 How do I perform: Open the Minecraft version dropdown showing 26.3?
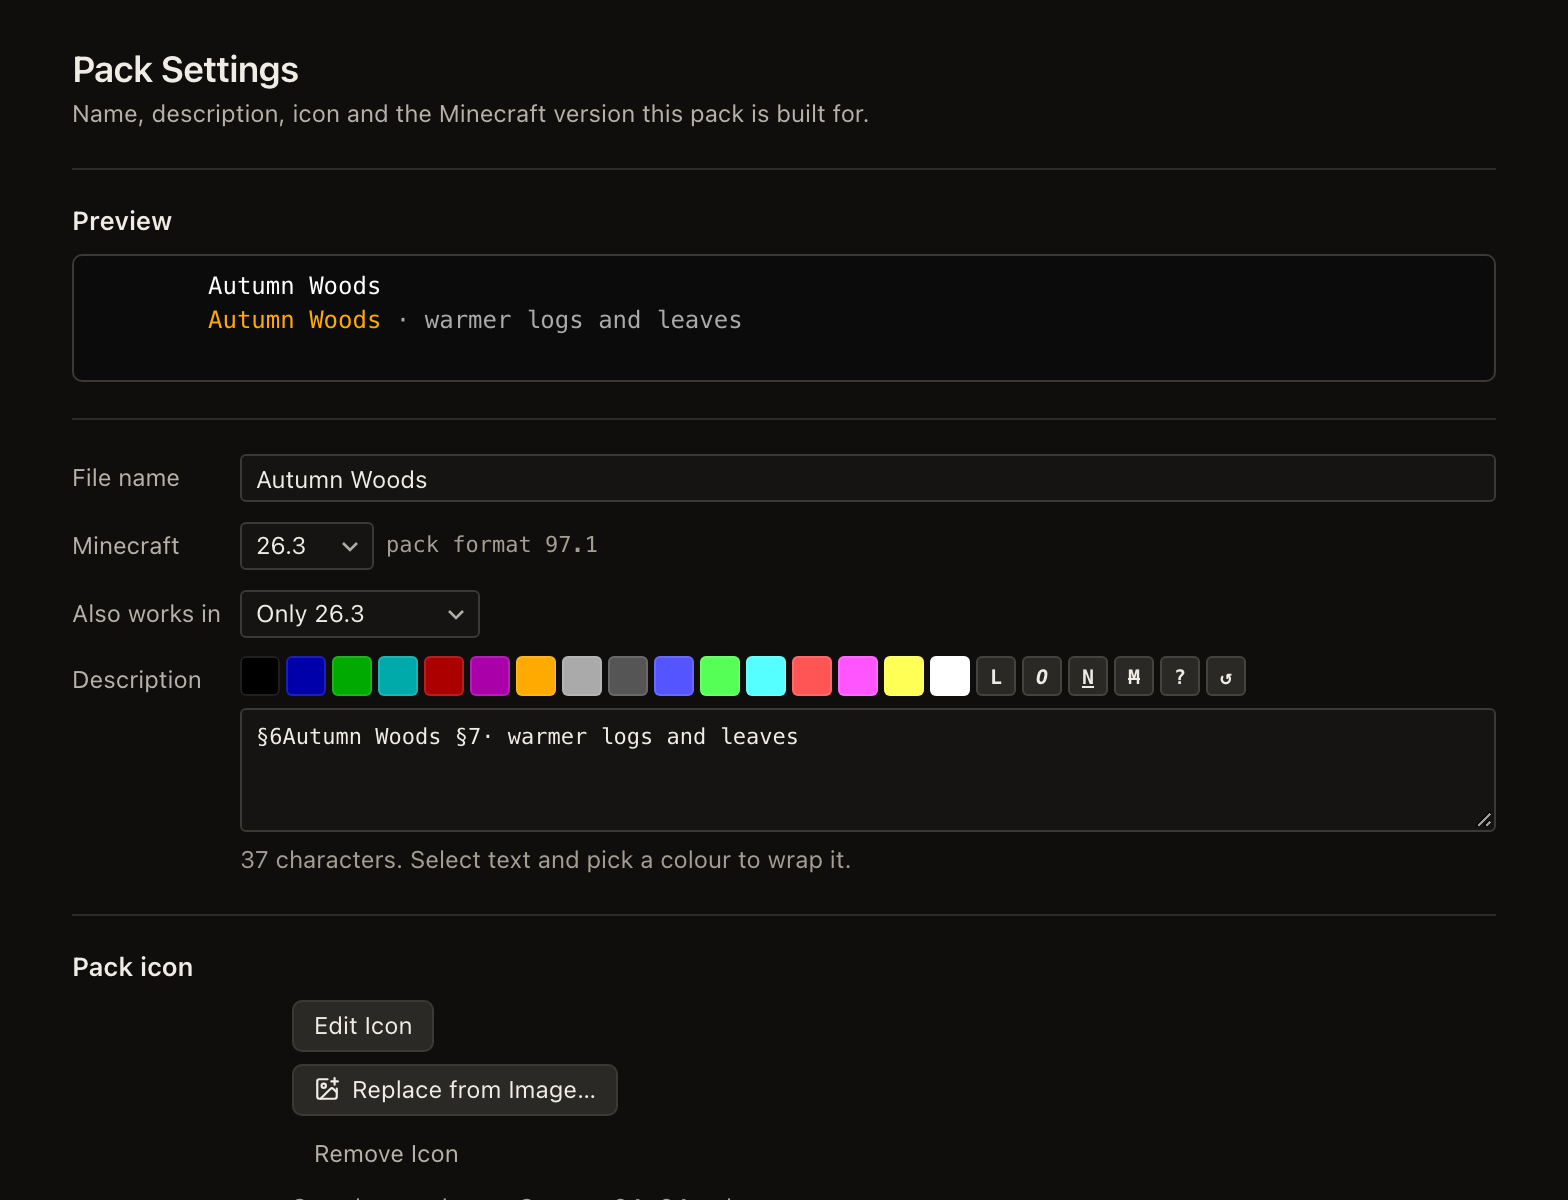click(307, 546)
